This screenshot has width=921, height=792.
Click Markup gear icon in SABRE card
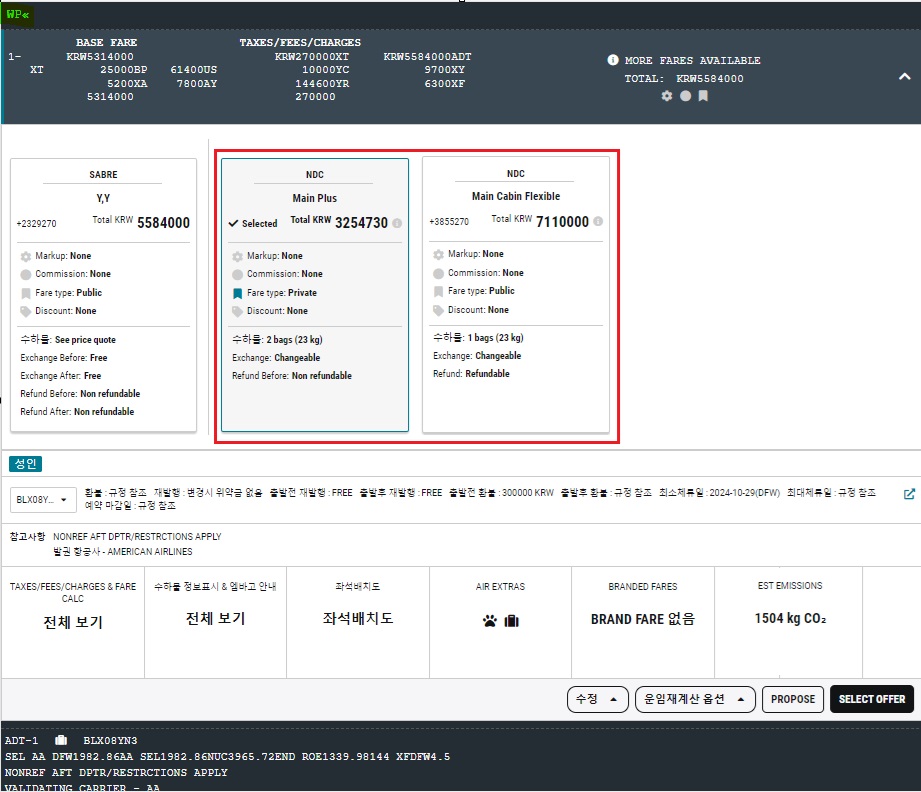26,256
